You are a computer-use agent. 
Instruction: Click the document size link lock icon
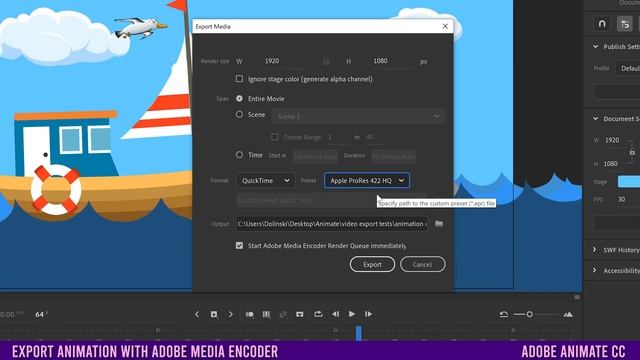coord(632,152)
